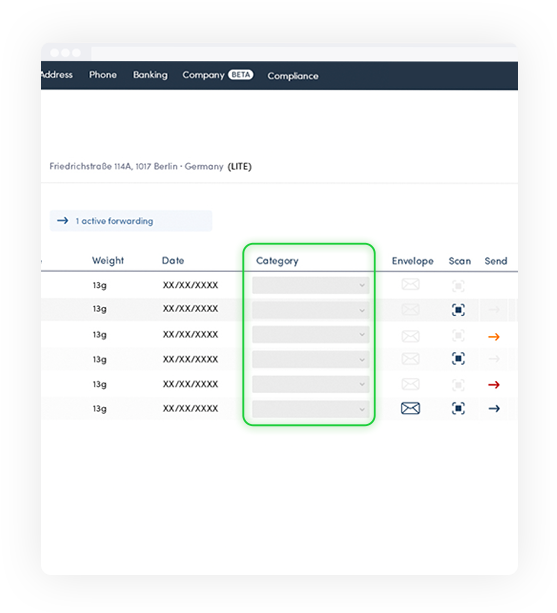Open the scan icon in last row
Screen dimensions: 557x613
pyautogui.click(x=458, y=409)
